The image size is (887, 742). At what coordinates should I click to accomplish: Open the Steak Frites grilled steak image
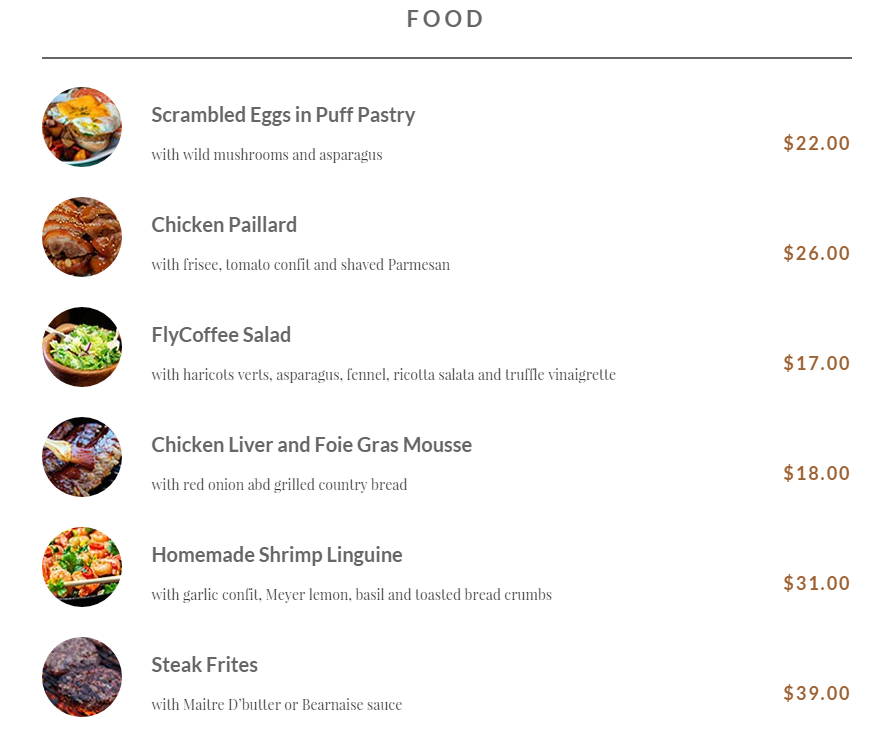click(82, 677)
